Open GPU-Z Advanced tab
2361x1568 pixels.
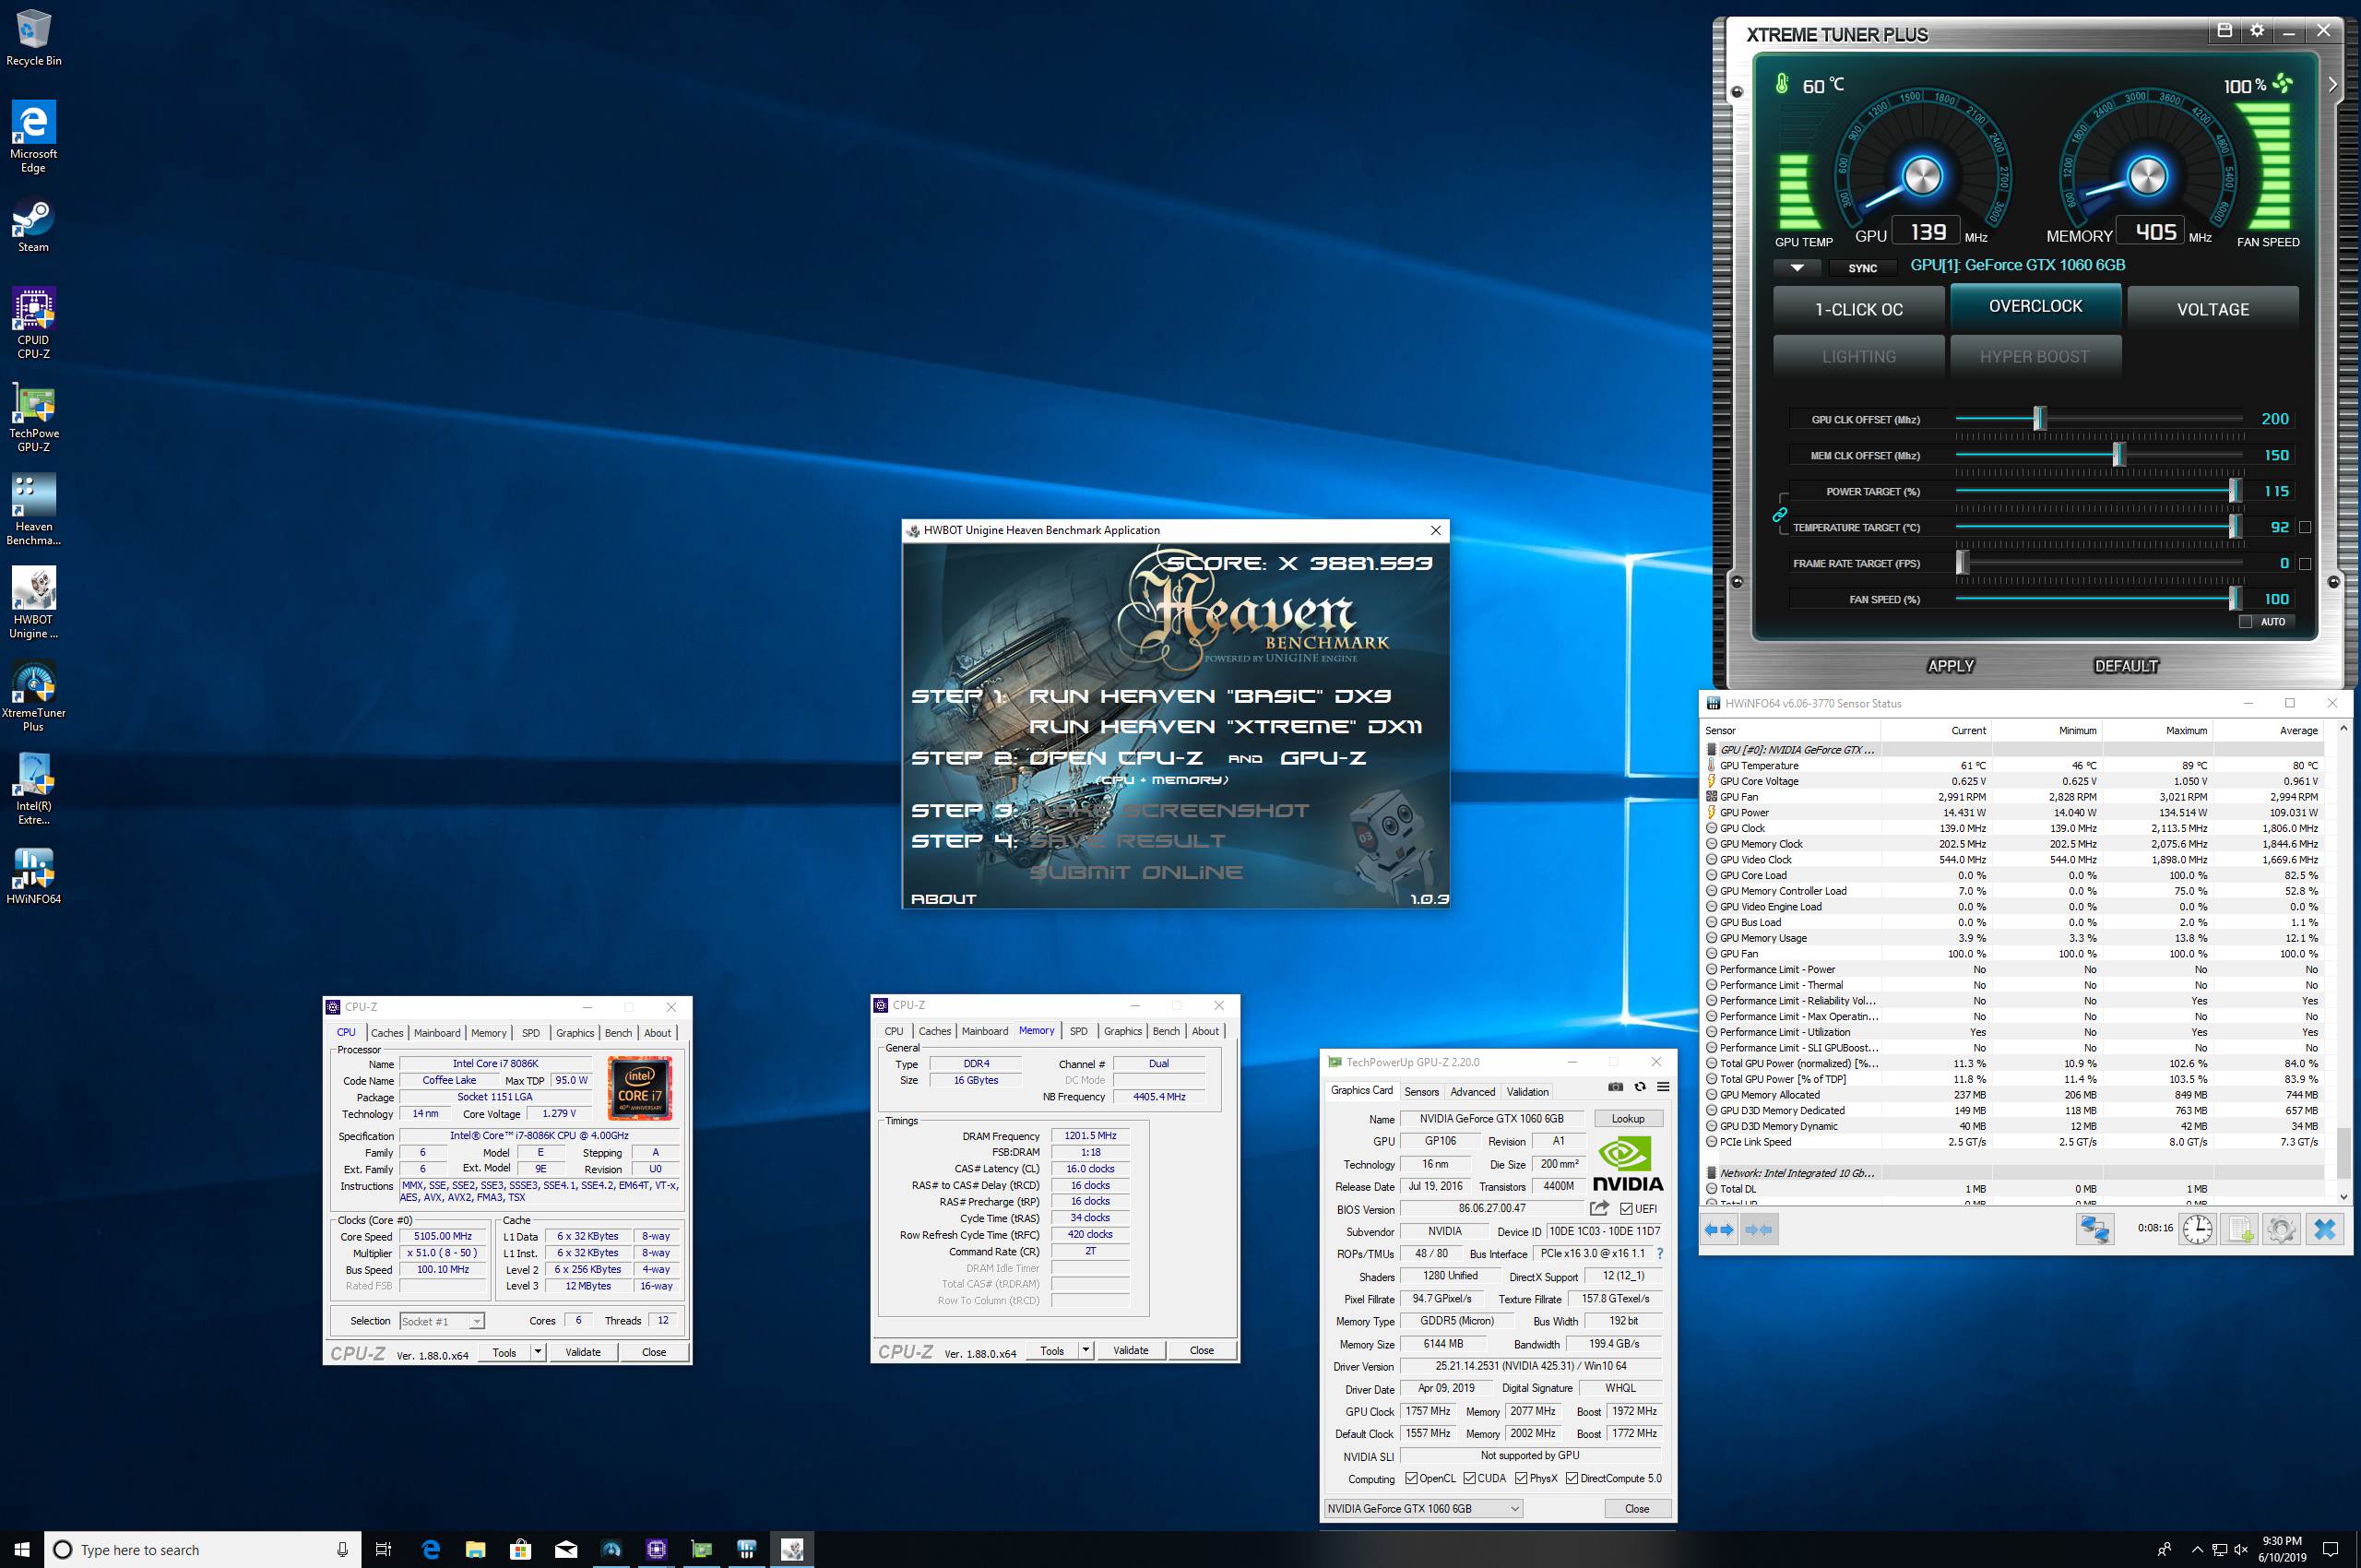[1472, 1092]
